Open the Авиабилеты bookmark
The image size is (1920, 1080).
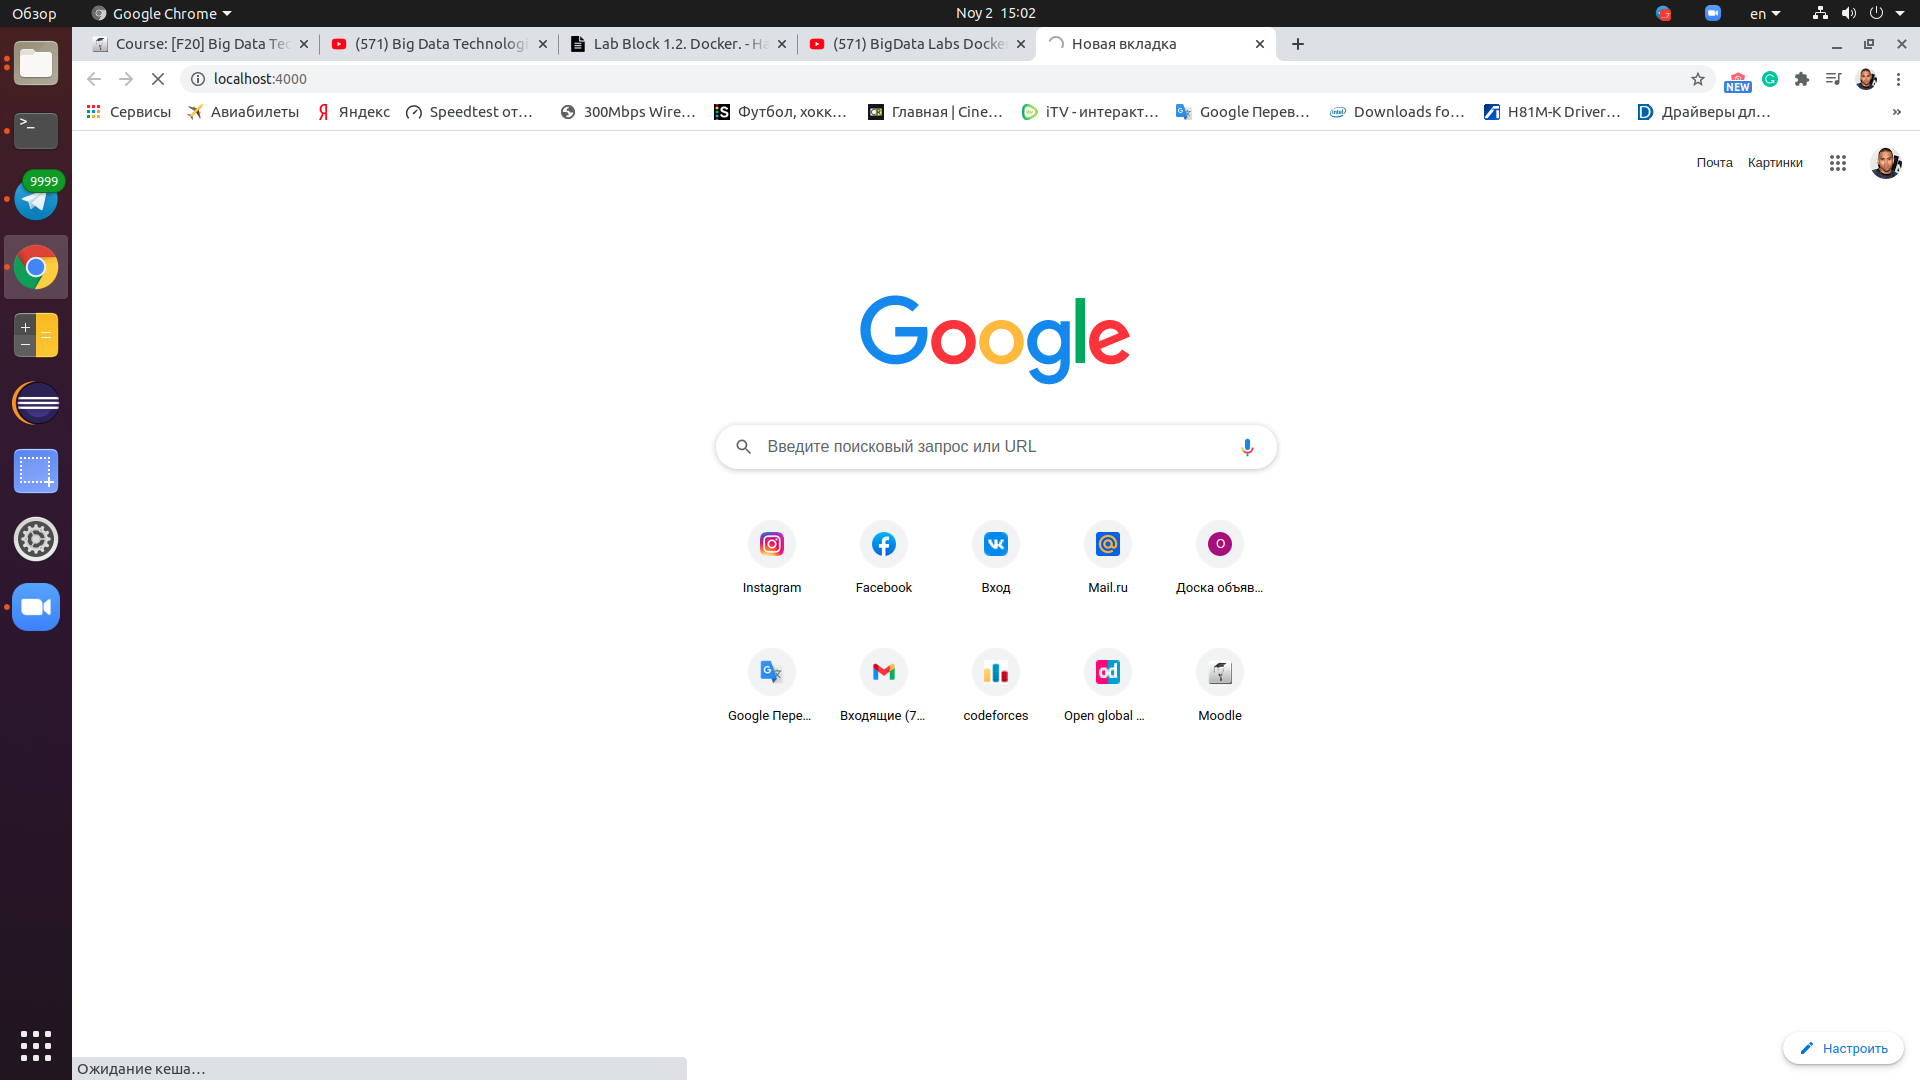click(x=243, y=112)
